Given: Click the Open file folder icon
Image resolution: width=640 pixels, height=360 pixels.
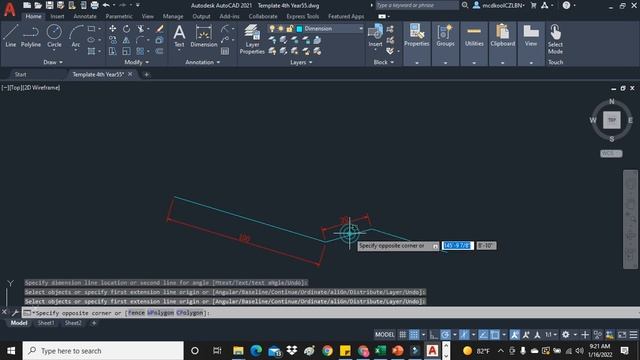Looking at the screenshot, I should pos(38,5).
